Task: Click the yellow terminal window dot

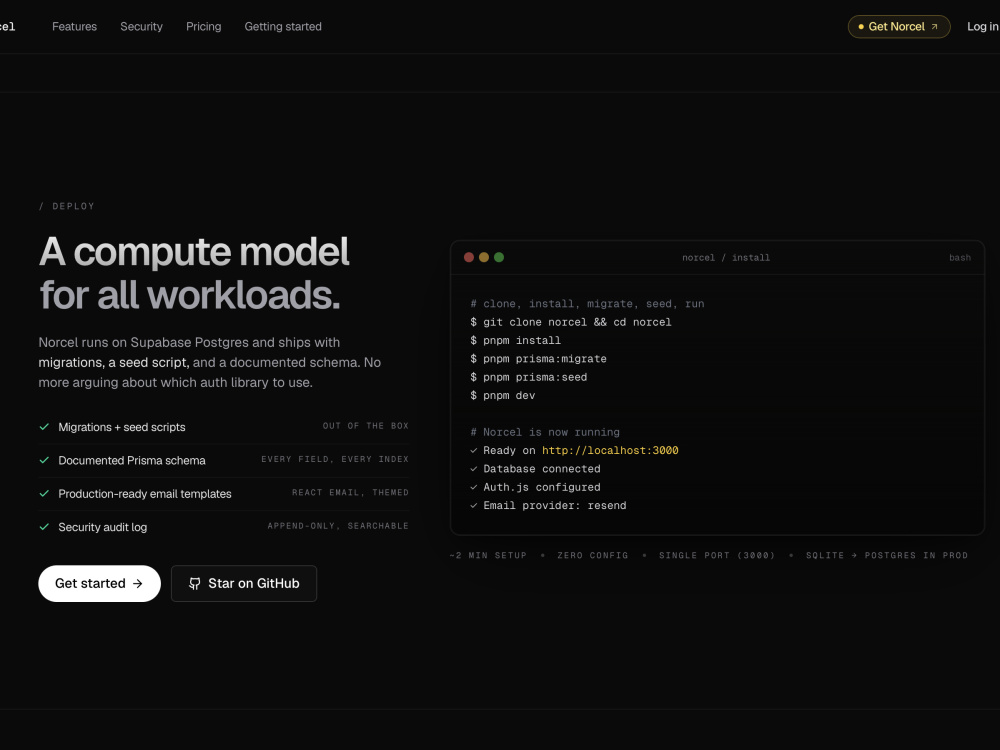Action: point(484,257)
